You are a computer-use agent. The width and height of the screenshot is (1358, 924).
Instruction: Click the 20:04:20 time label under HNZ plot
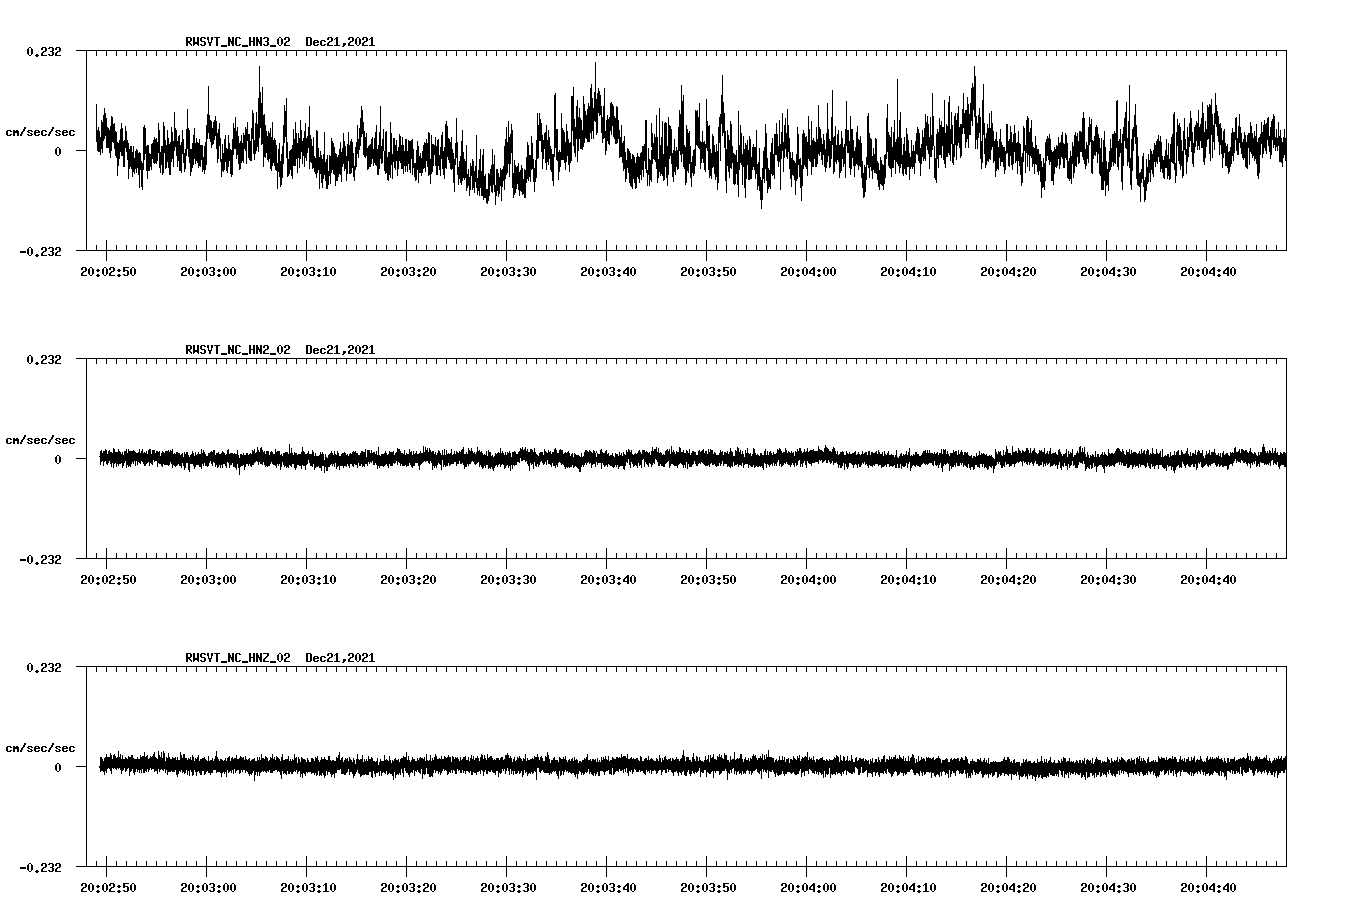point(1008,887)
